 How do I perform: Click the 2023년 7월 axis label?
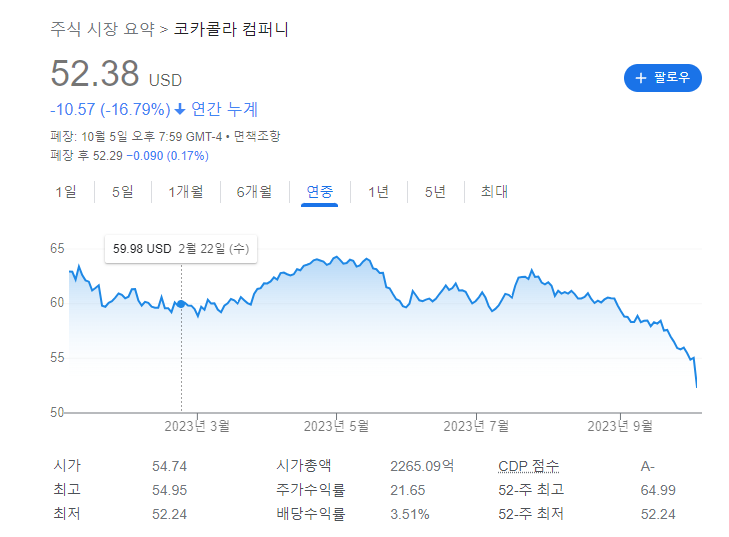tap(476, 426)
